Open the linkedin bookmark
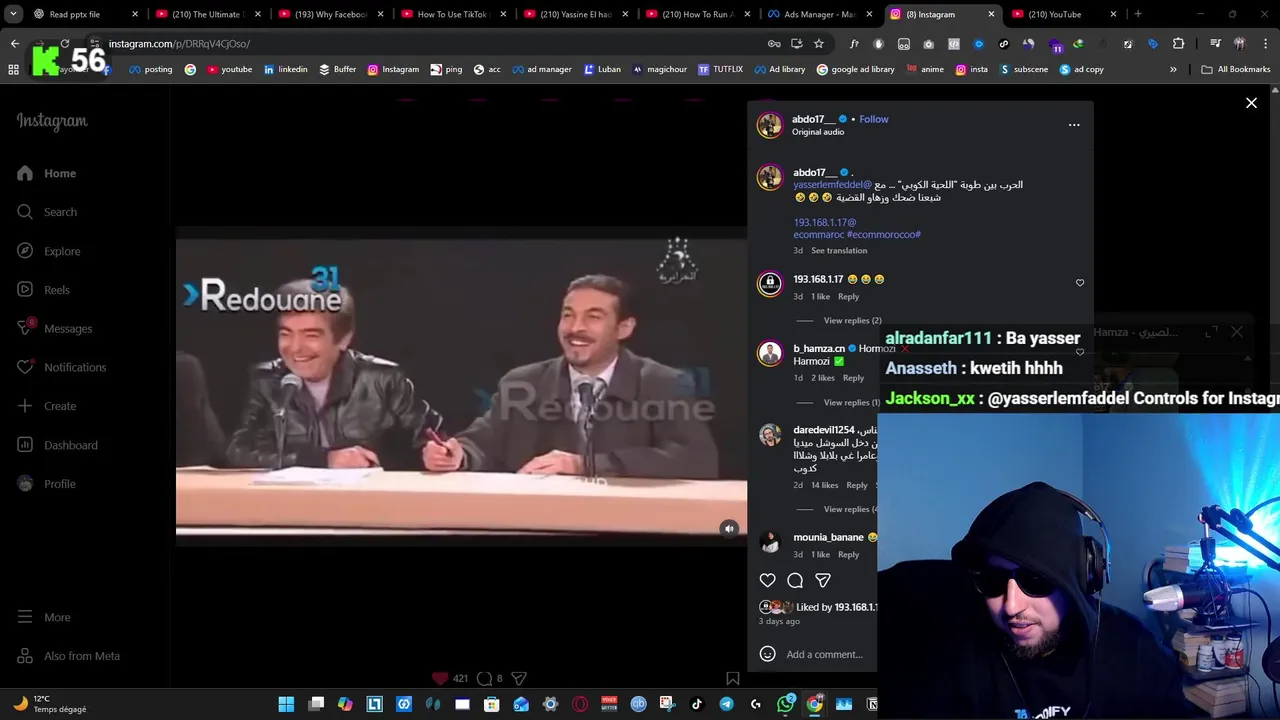Image resolution: width=1280 pixels, height=720 pixels. [286, 69]
